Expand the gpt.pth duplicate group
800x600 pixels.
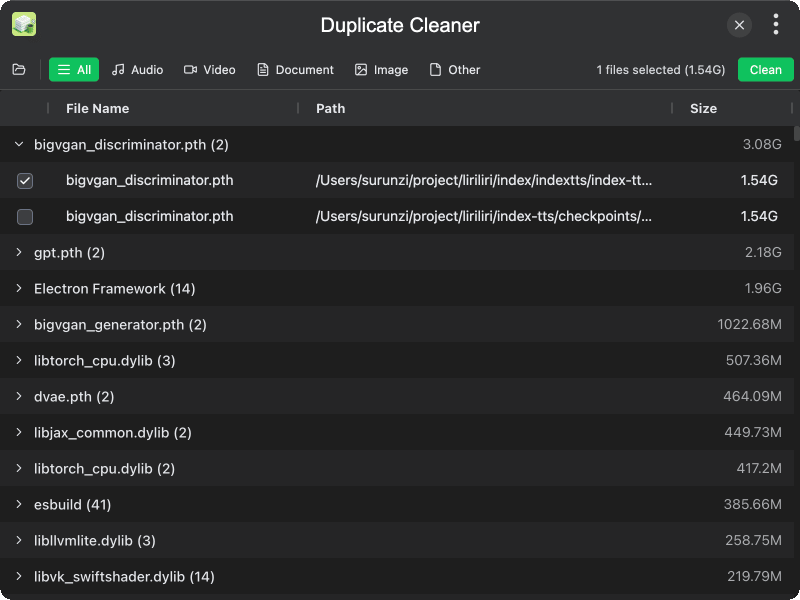[x=19, y=253]
